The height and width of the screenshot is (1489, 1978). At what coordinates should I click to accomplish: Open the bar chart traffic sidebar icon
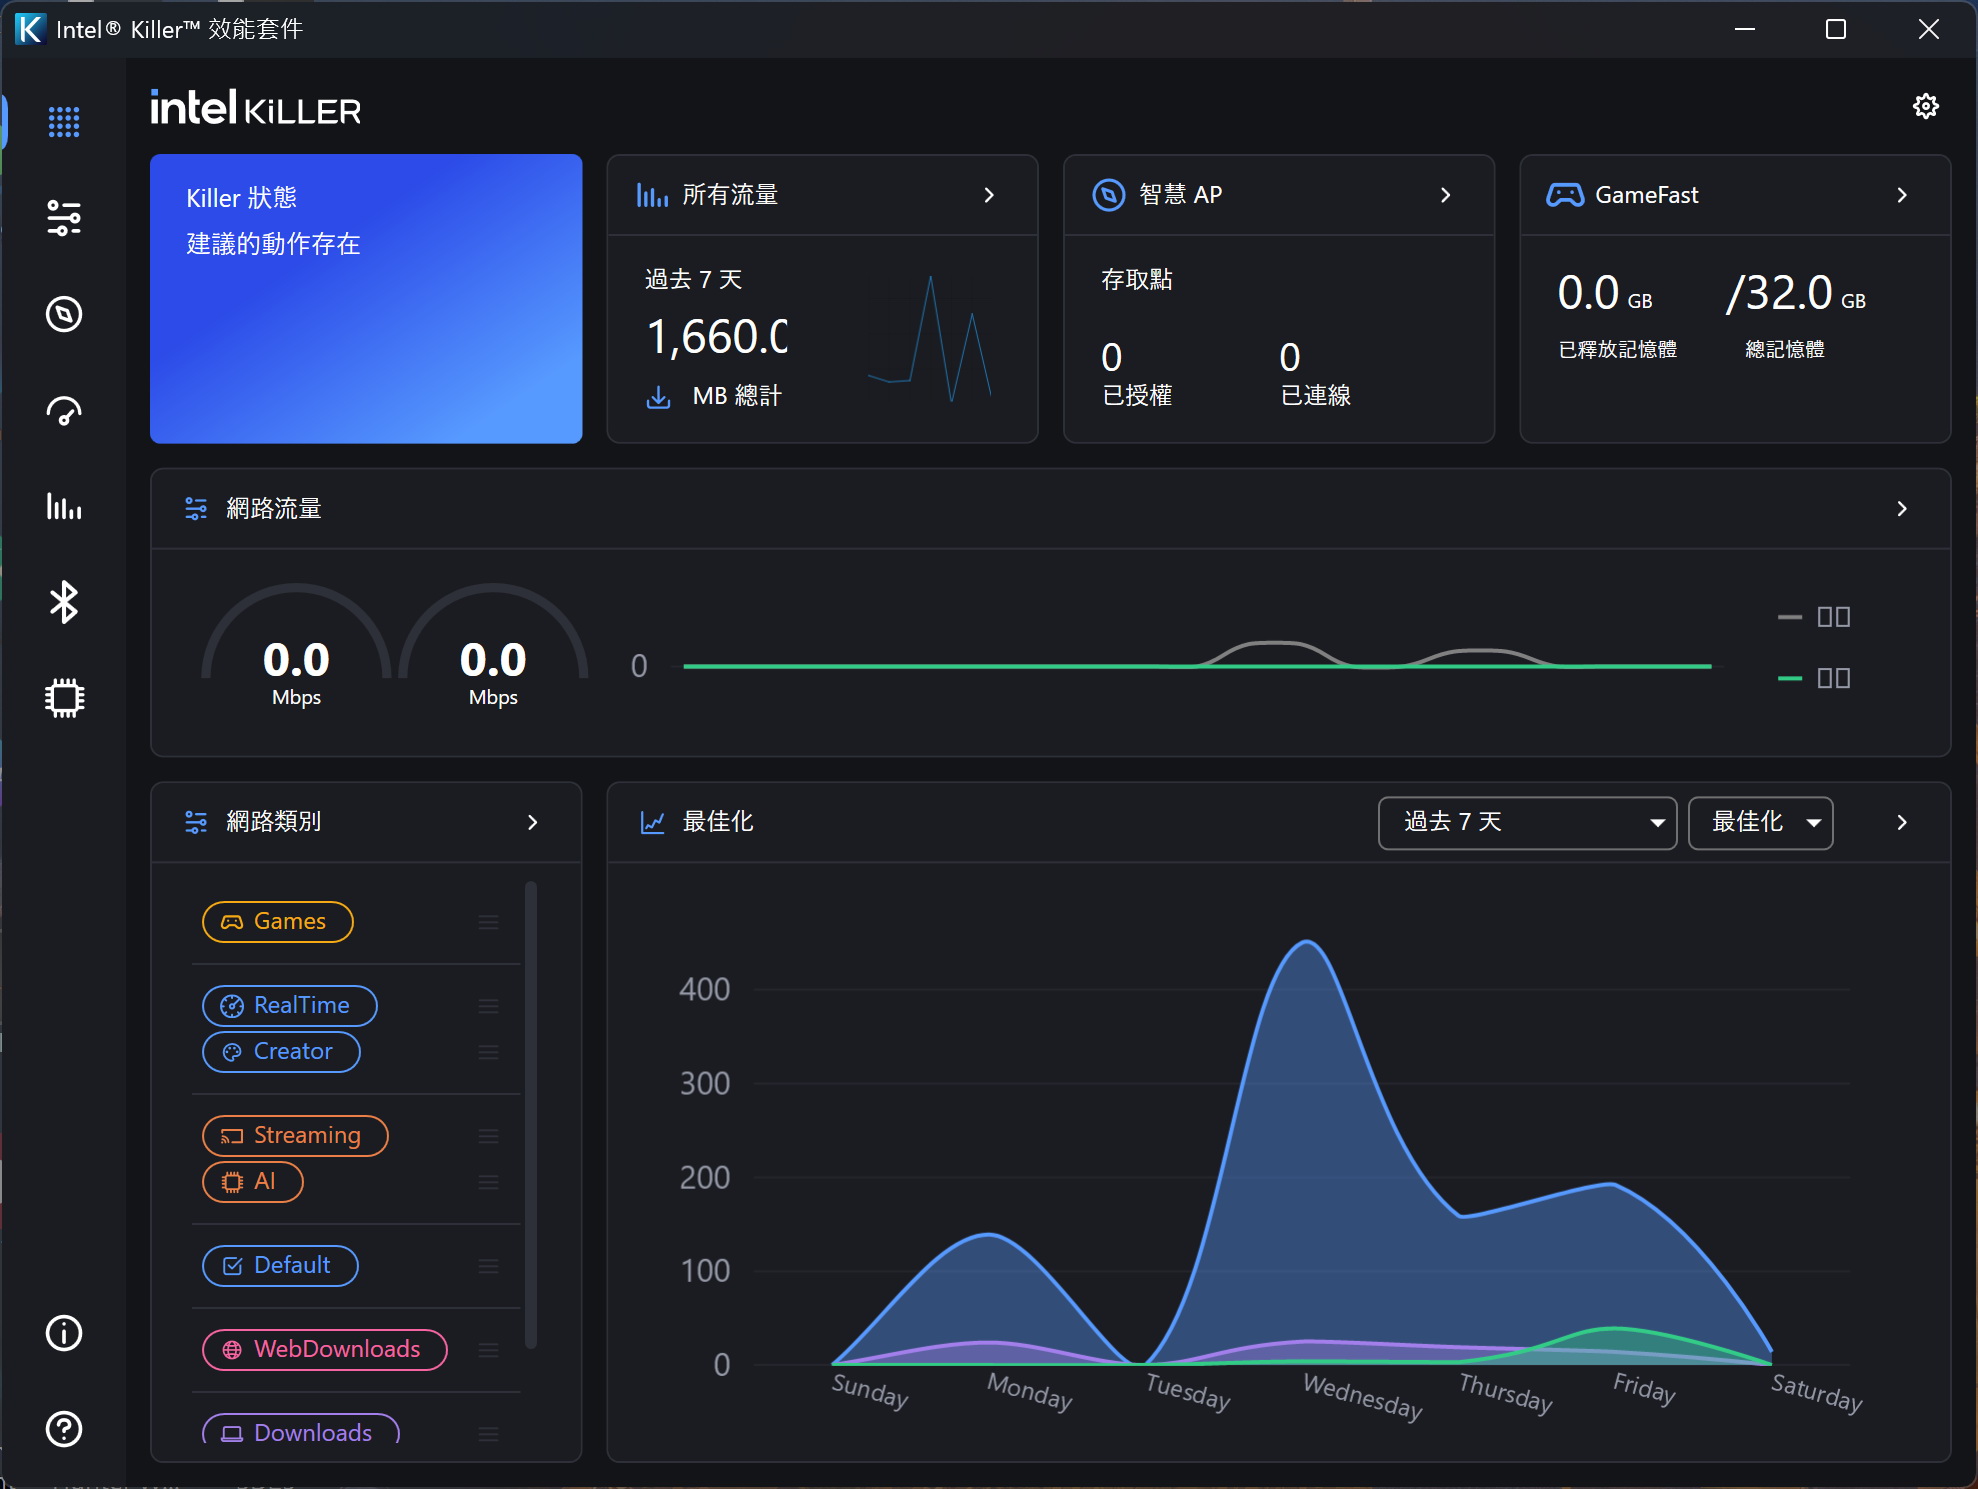[x=64, y=506]
